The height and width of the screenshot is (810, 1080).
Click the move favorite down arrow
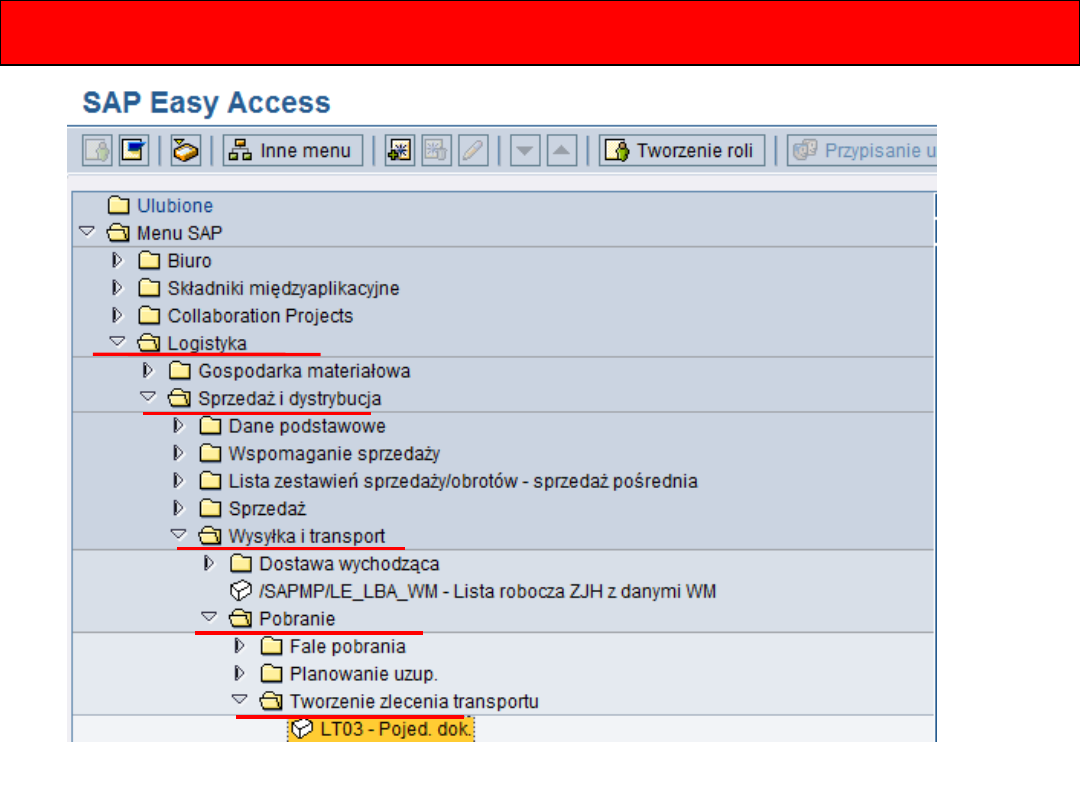tap(525, 151)
